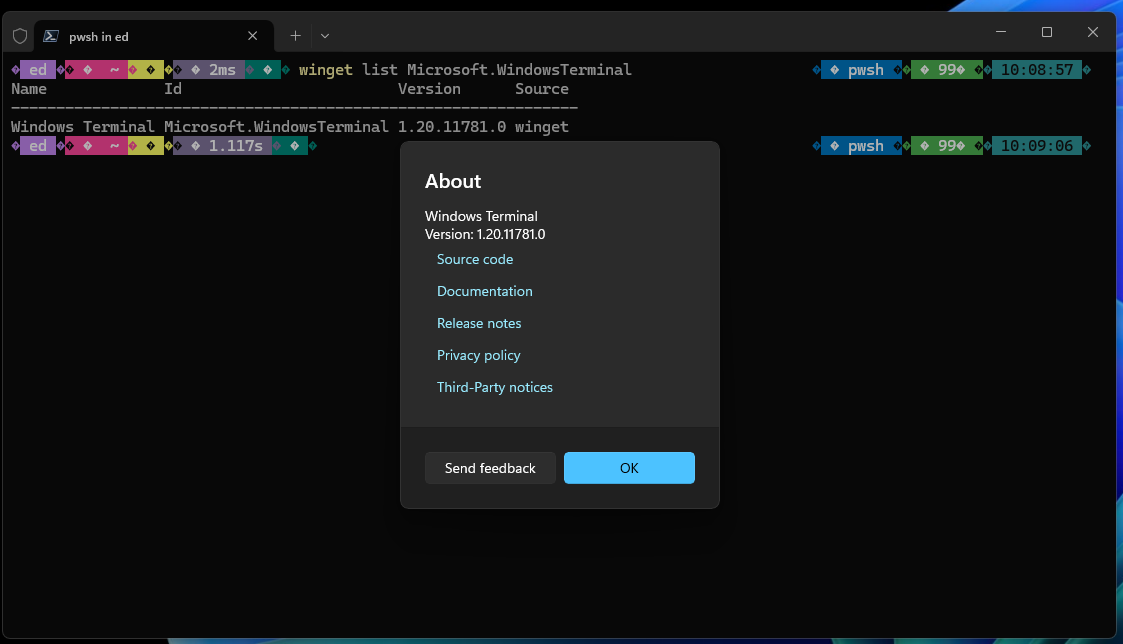Click the terminal icon on the pwsh tab
Viewport: 1123px width, 644px height.
pyautogui.click(x=50, y=35)
